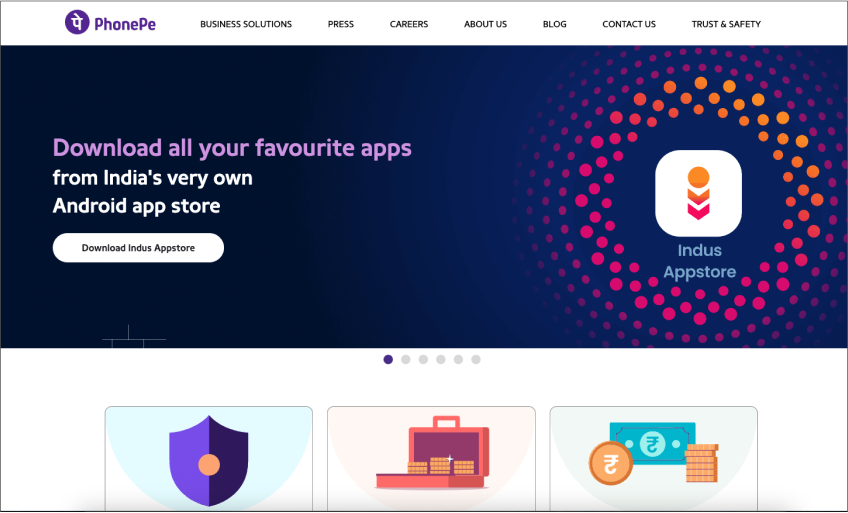
Task: Jump to the last carousel slide dot
Action: 476,359
